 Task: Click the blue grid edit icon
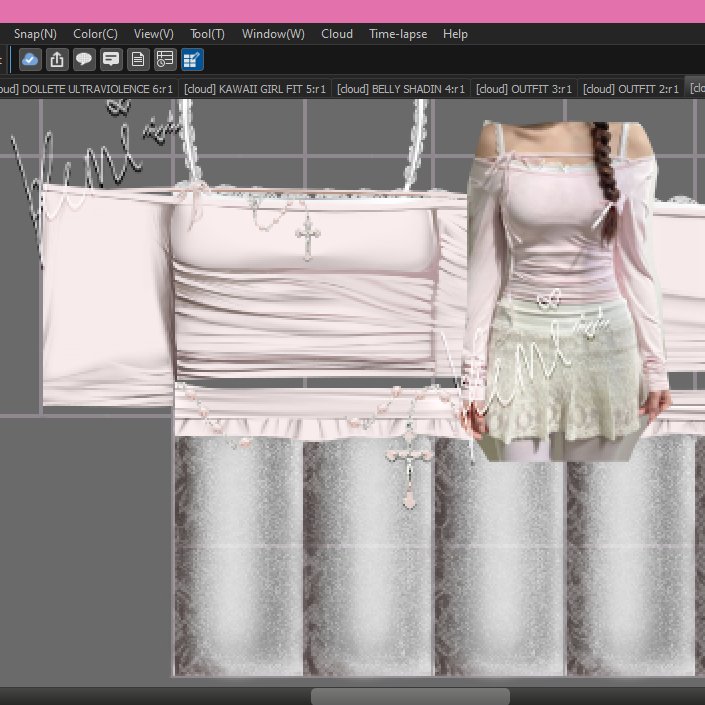(192, 60)
